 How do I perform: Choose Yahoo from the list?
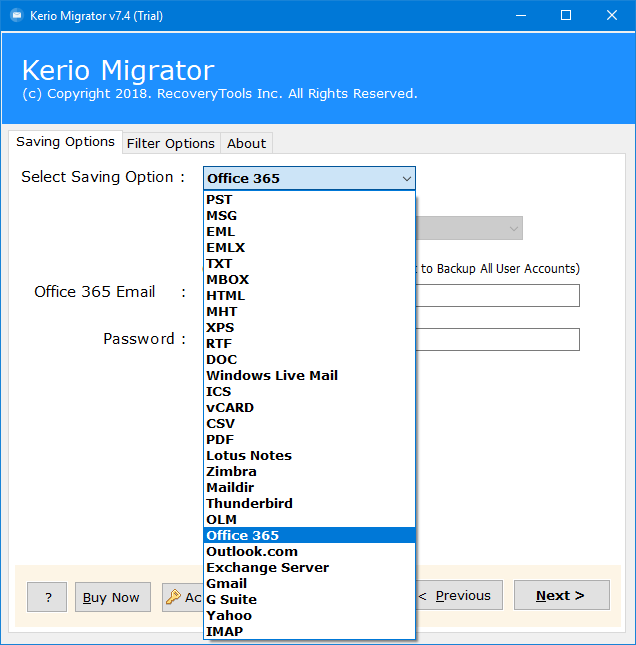[309, 616]
